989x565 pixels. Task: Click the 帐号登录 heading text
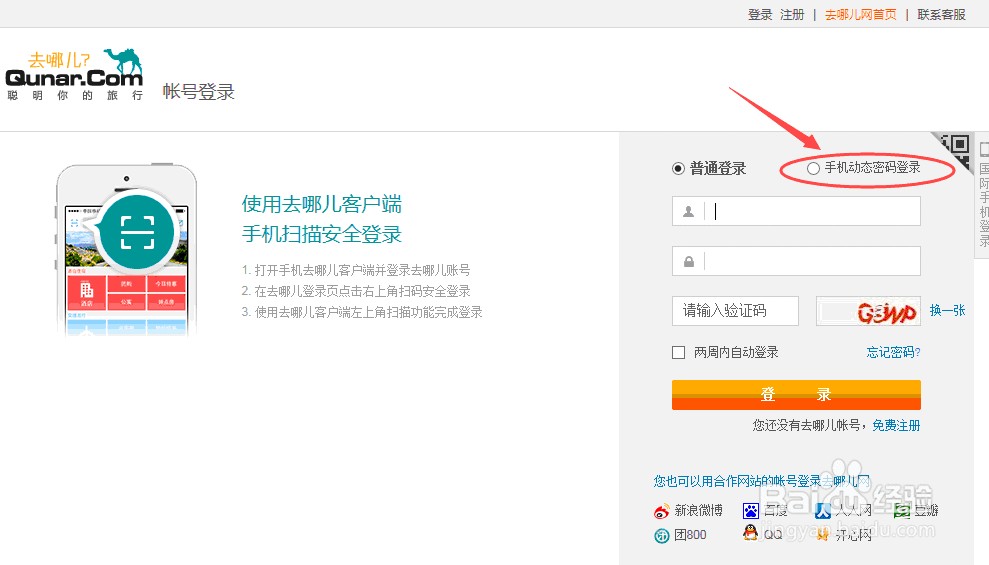(199, 92)
